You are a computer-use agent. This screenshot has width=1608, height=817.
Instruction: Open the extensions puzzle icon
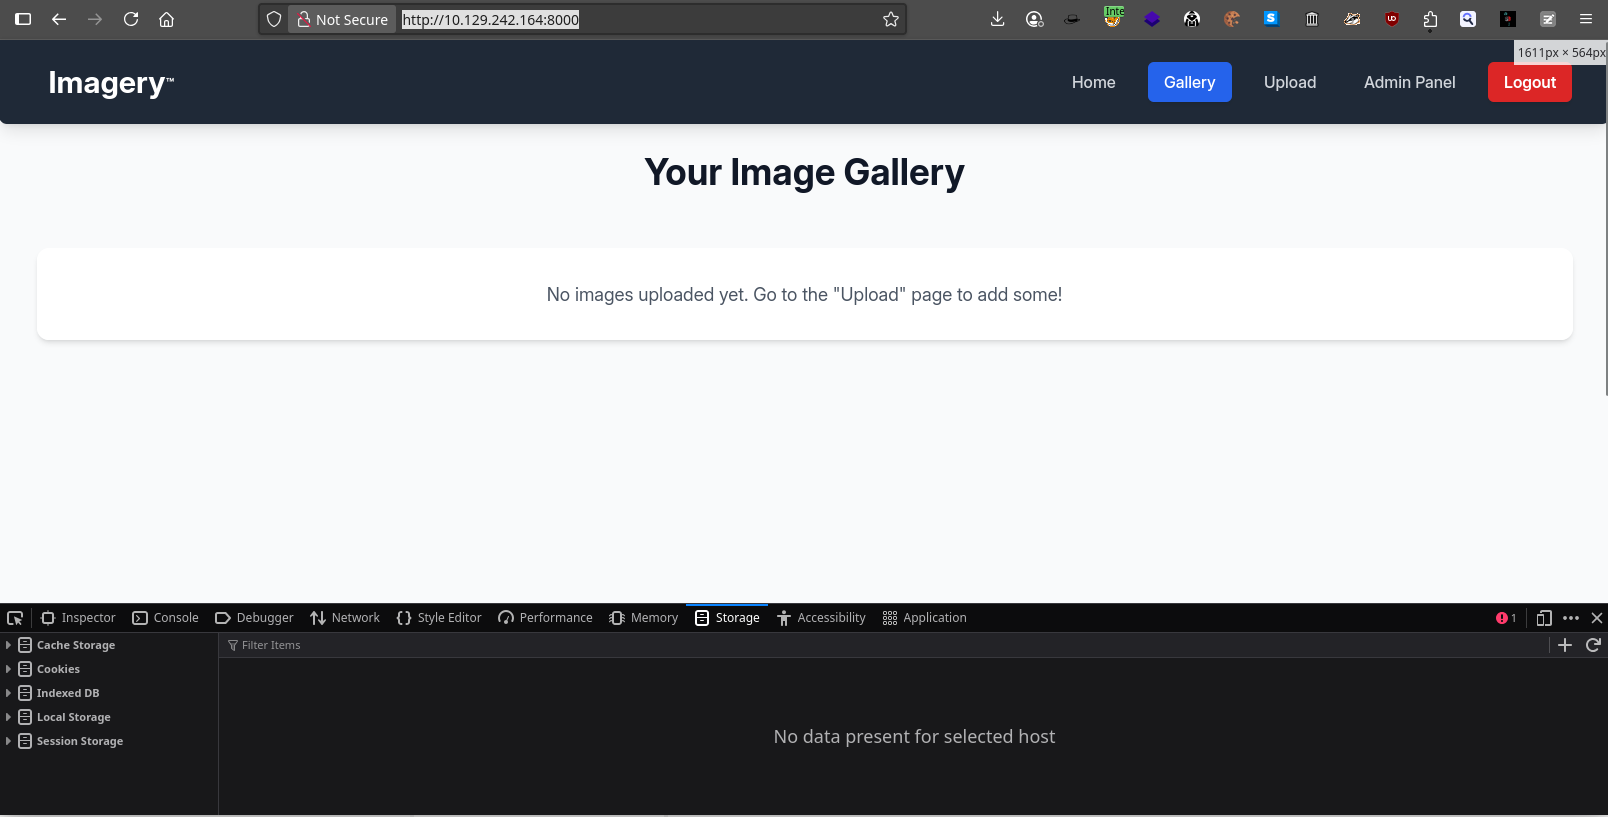coord(1430,19)
